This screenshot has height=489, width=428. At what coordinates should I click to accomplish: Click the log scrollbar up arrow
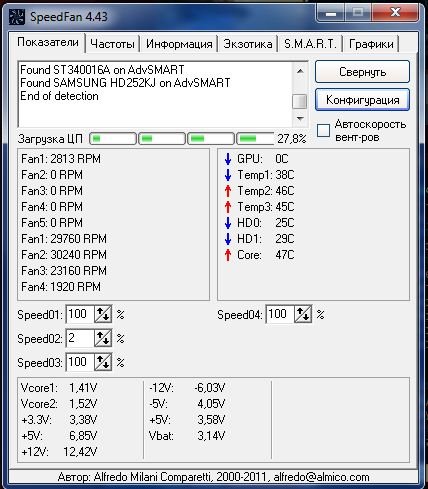click(x=300, y=71)
